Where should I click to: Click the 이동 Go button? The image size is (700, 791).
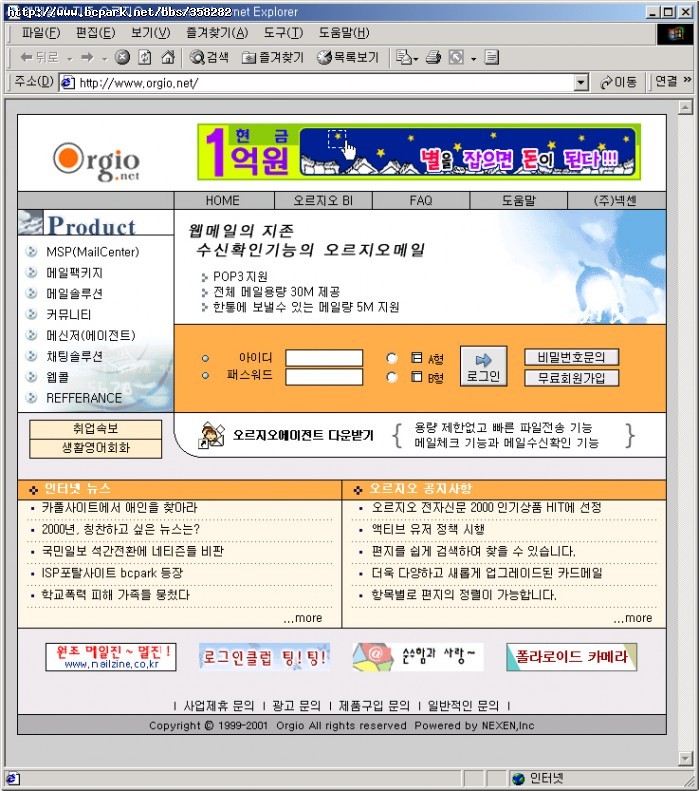619,82
